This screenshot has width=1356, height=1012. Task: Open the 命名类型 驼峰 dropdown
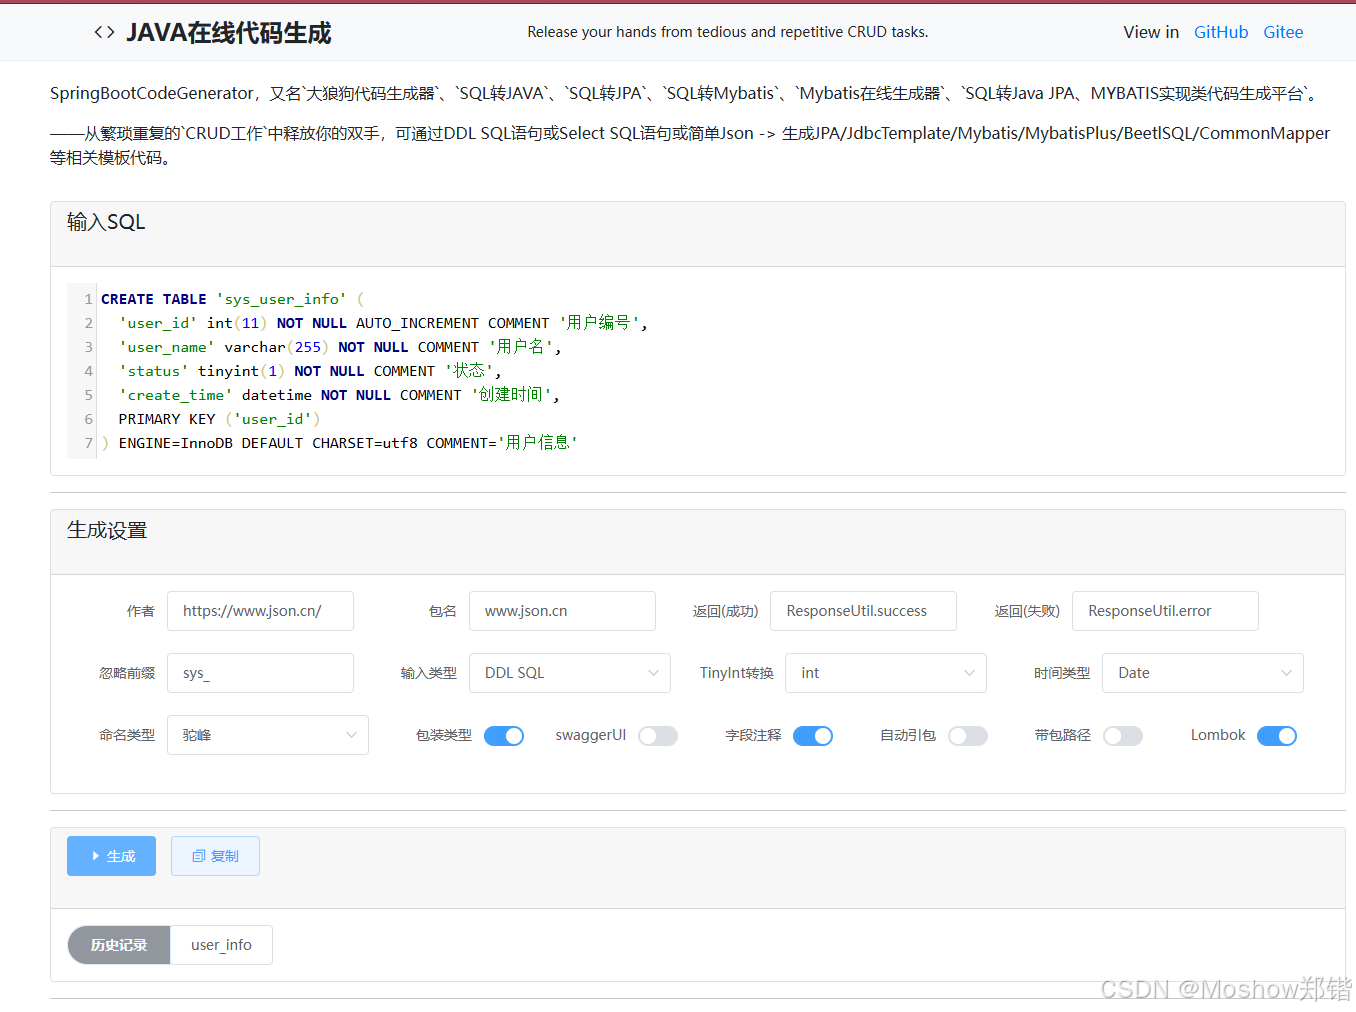(x=268, y=735)
